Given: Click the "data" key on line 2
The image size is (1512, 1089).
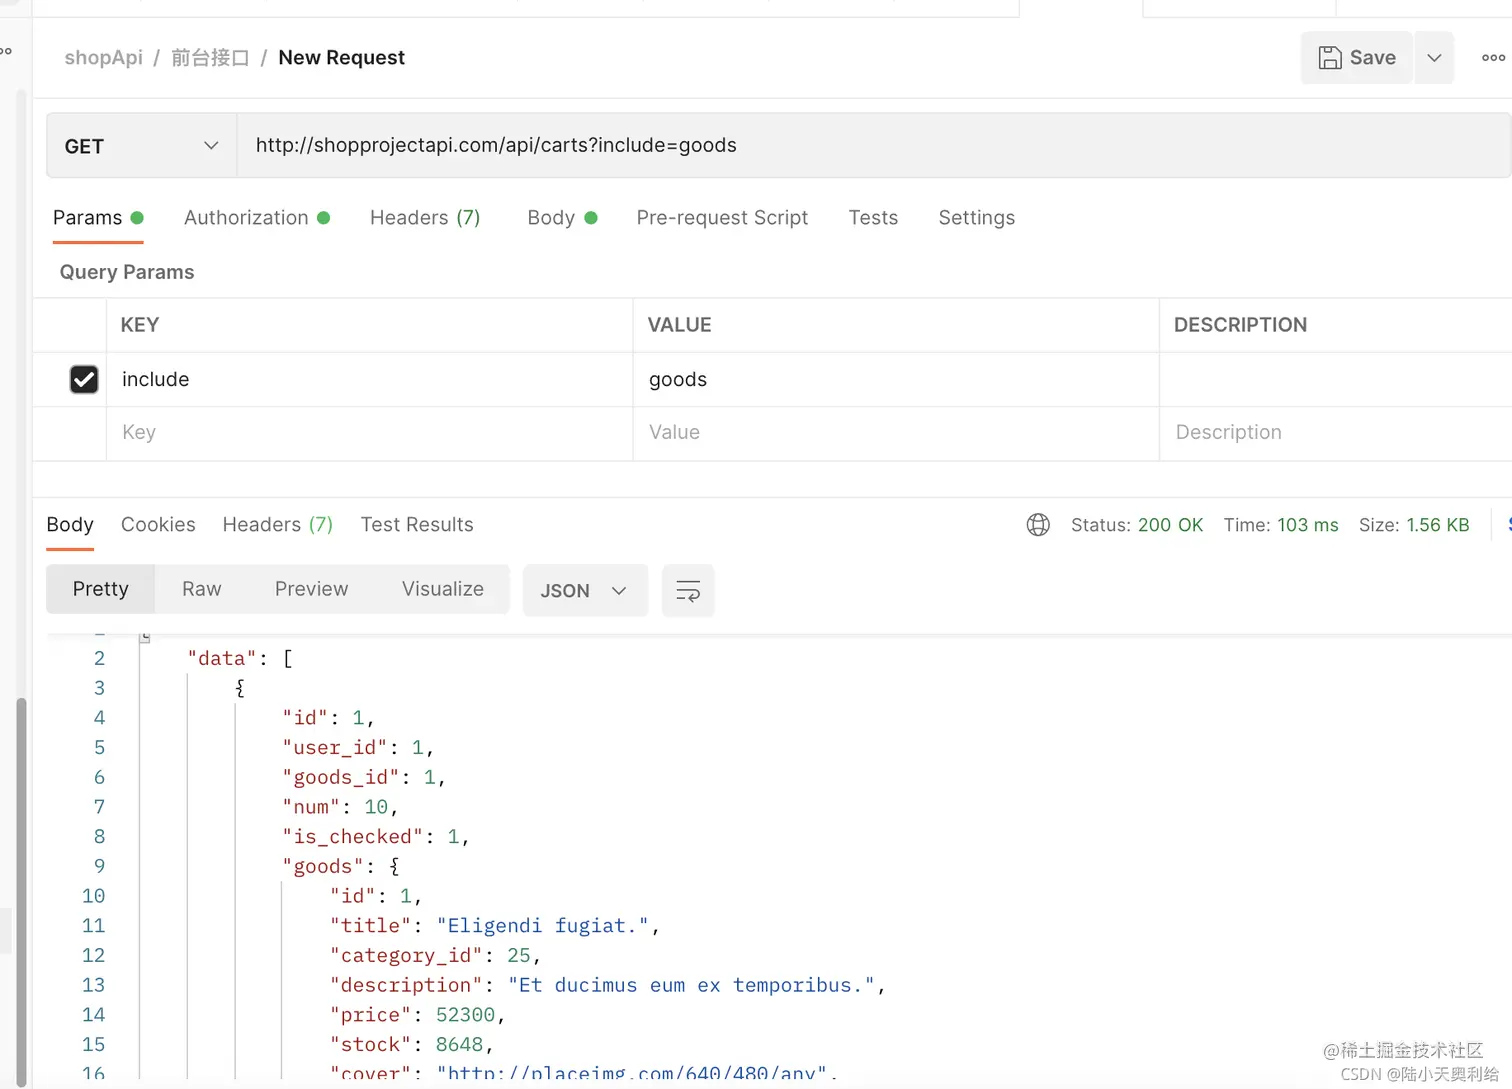Looking at the screenshot, I should point(222,658).
